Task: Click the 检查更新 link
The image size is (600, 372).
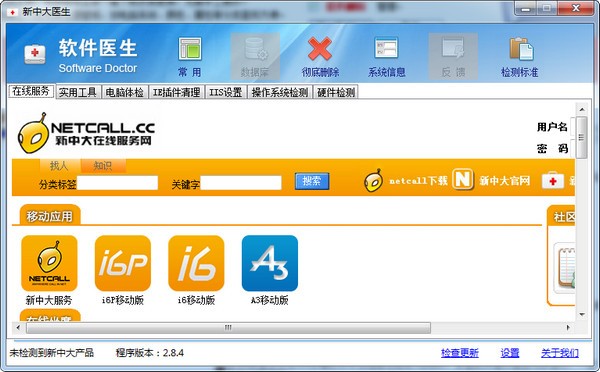Action: pyautogui.click(x=460, y=353)
